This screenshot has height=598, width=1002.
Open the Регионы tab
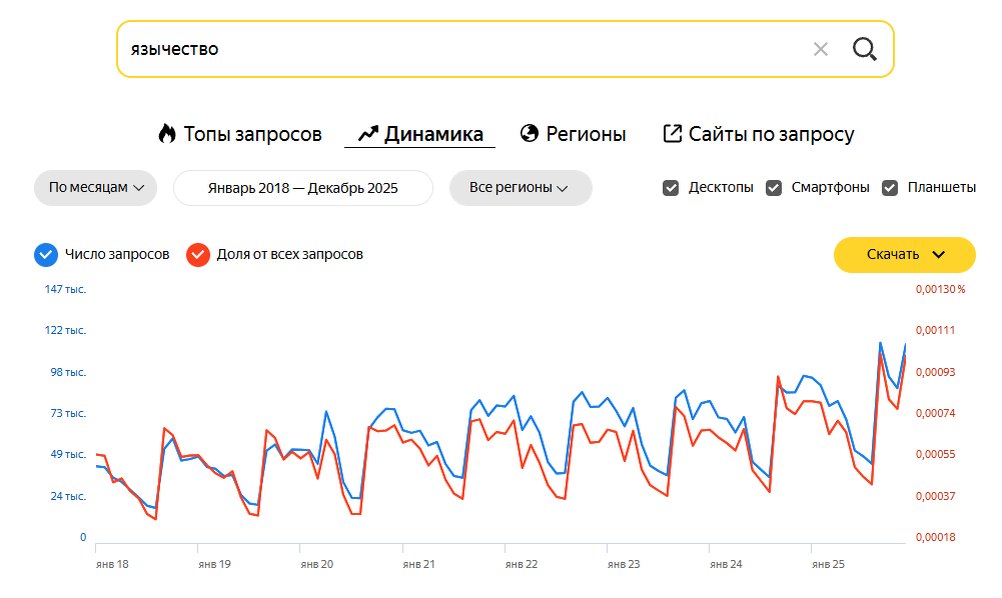tap(586, 134)
